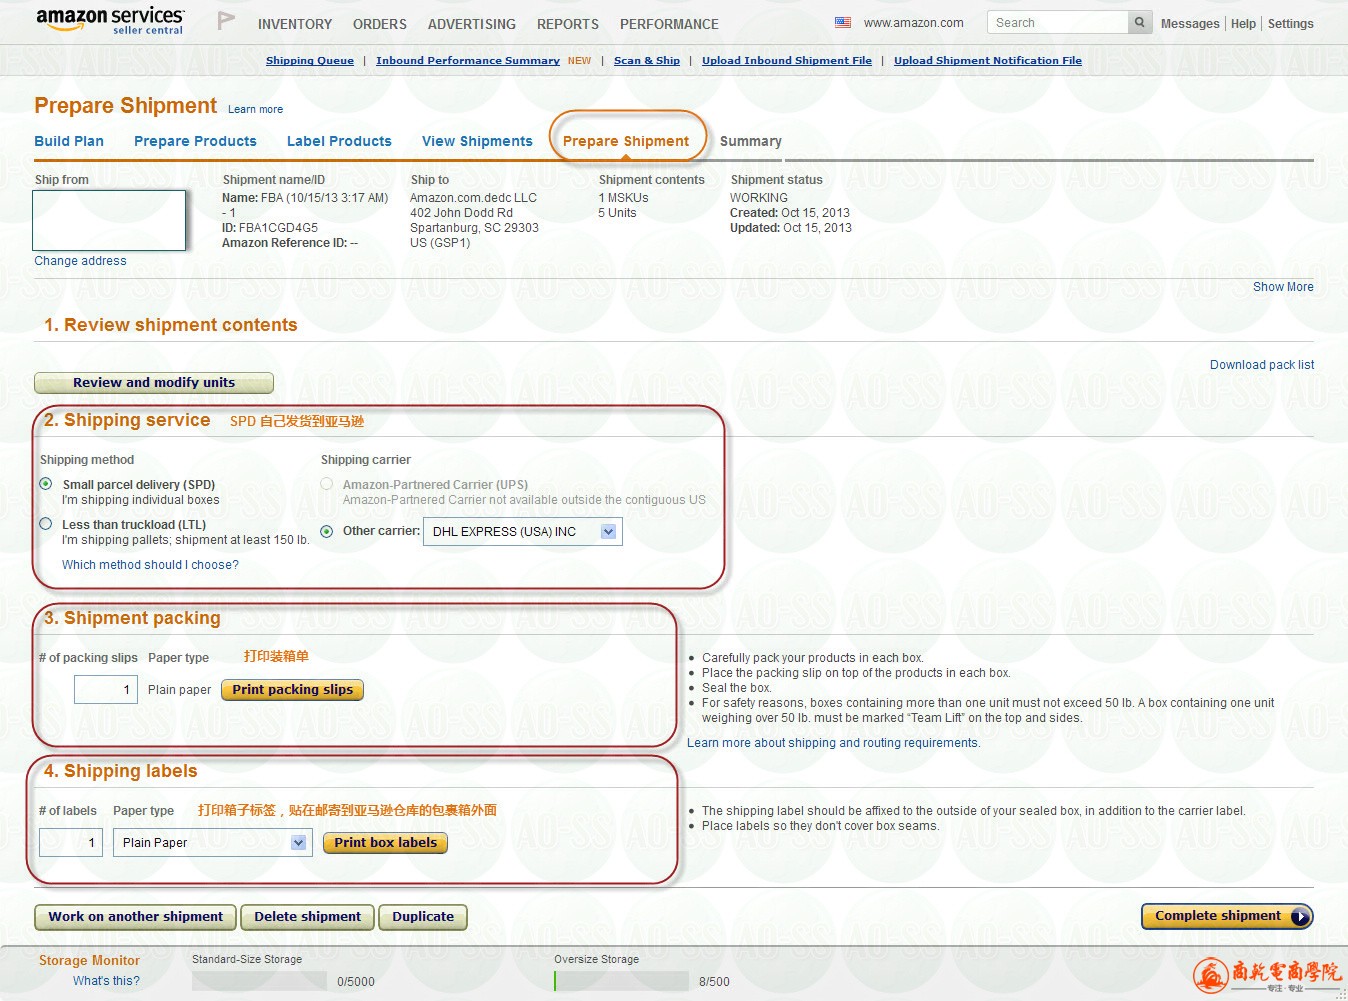Open the ADVERTISING menu

472,24
